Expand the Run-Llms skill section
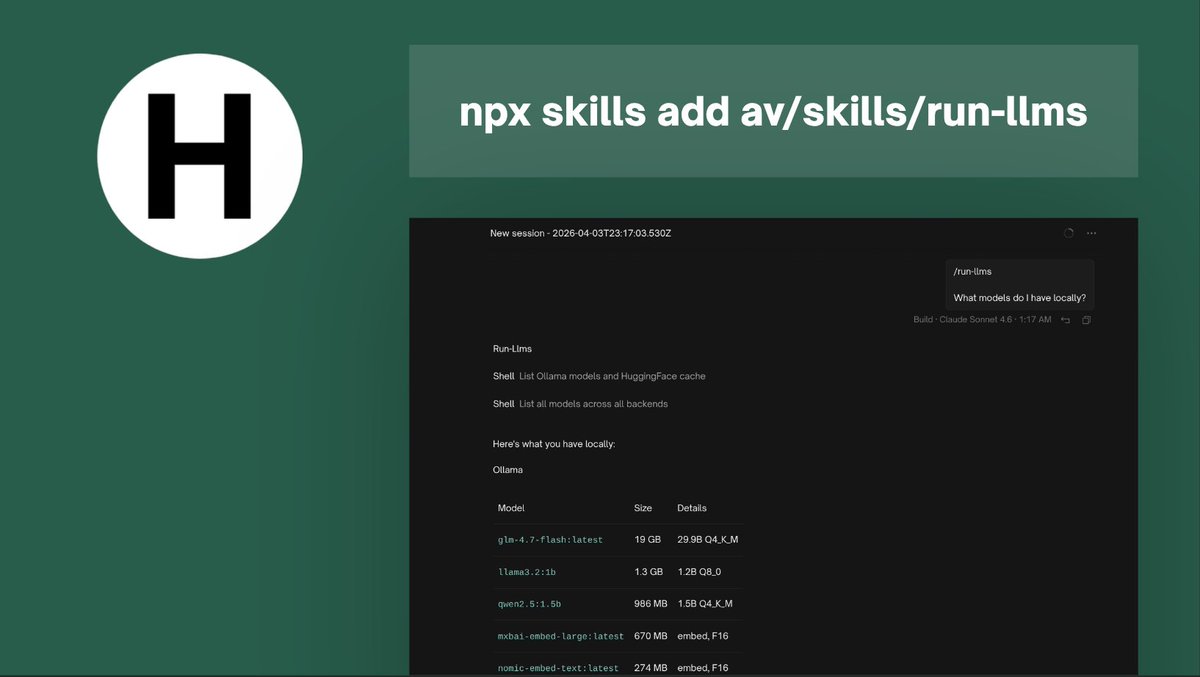Image resolution: width=1200 pixels, height=677 pixels. [x=511, y=348]
